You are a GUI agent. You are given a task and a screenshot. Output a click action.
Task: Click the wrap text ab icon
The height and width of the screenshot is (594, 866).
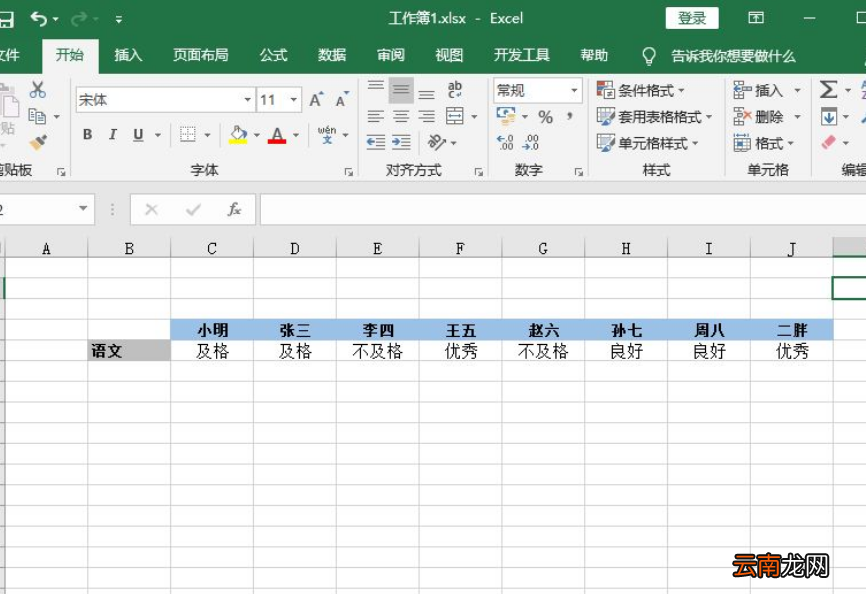(455, 89)
